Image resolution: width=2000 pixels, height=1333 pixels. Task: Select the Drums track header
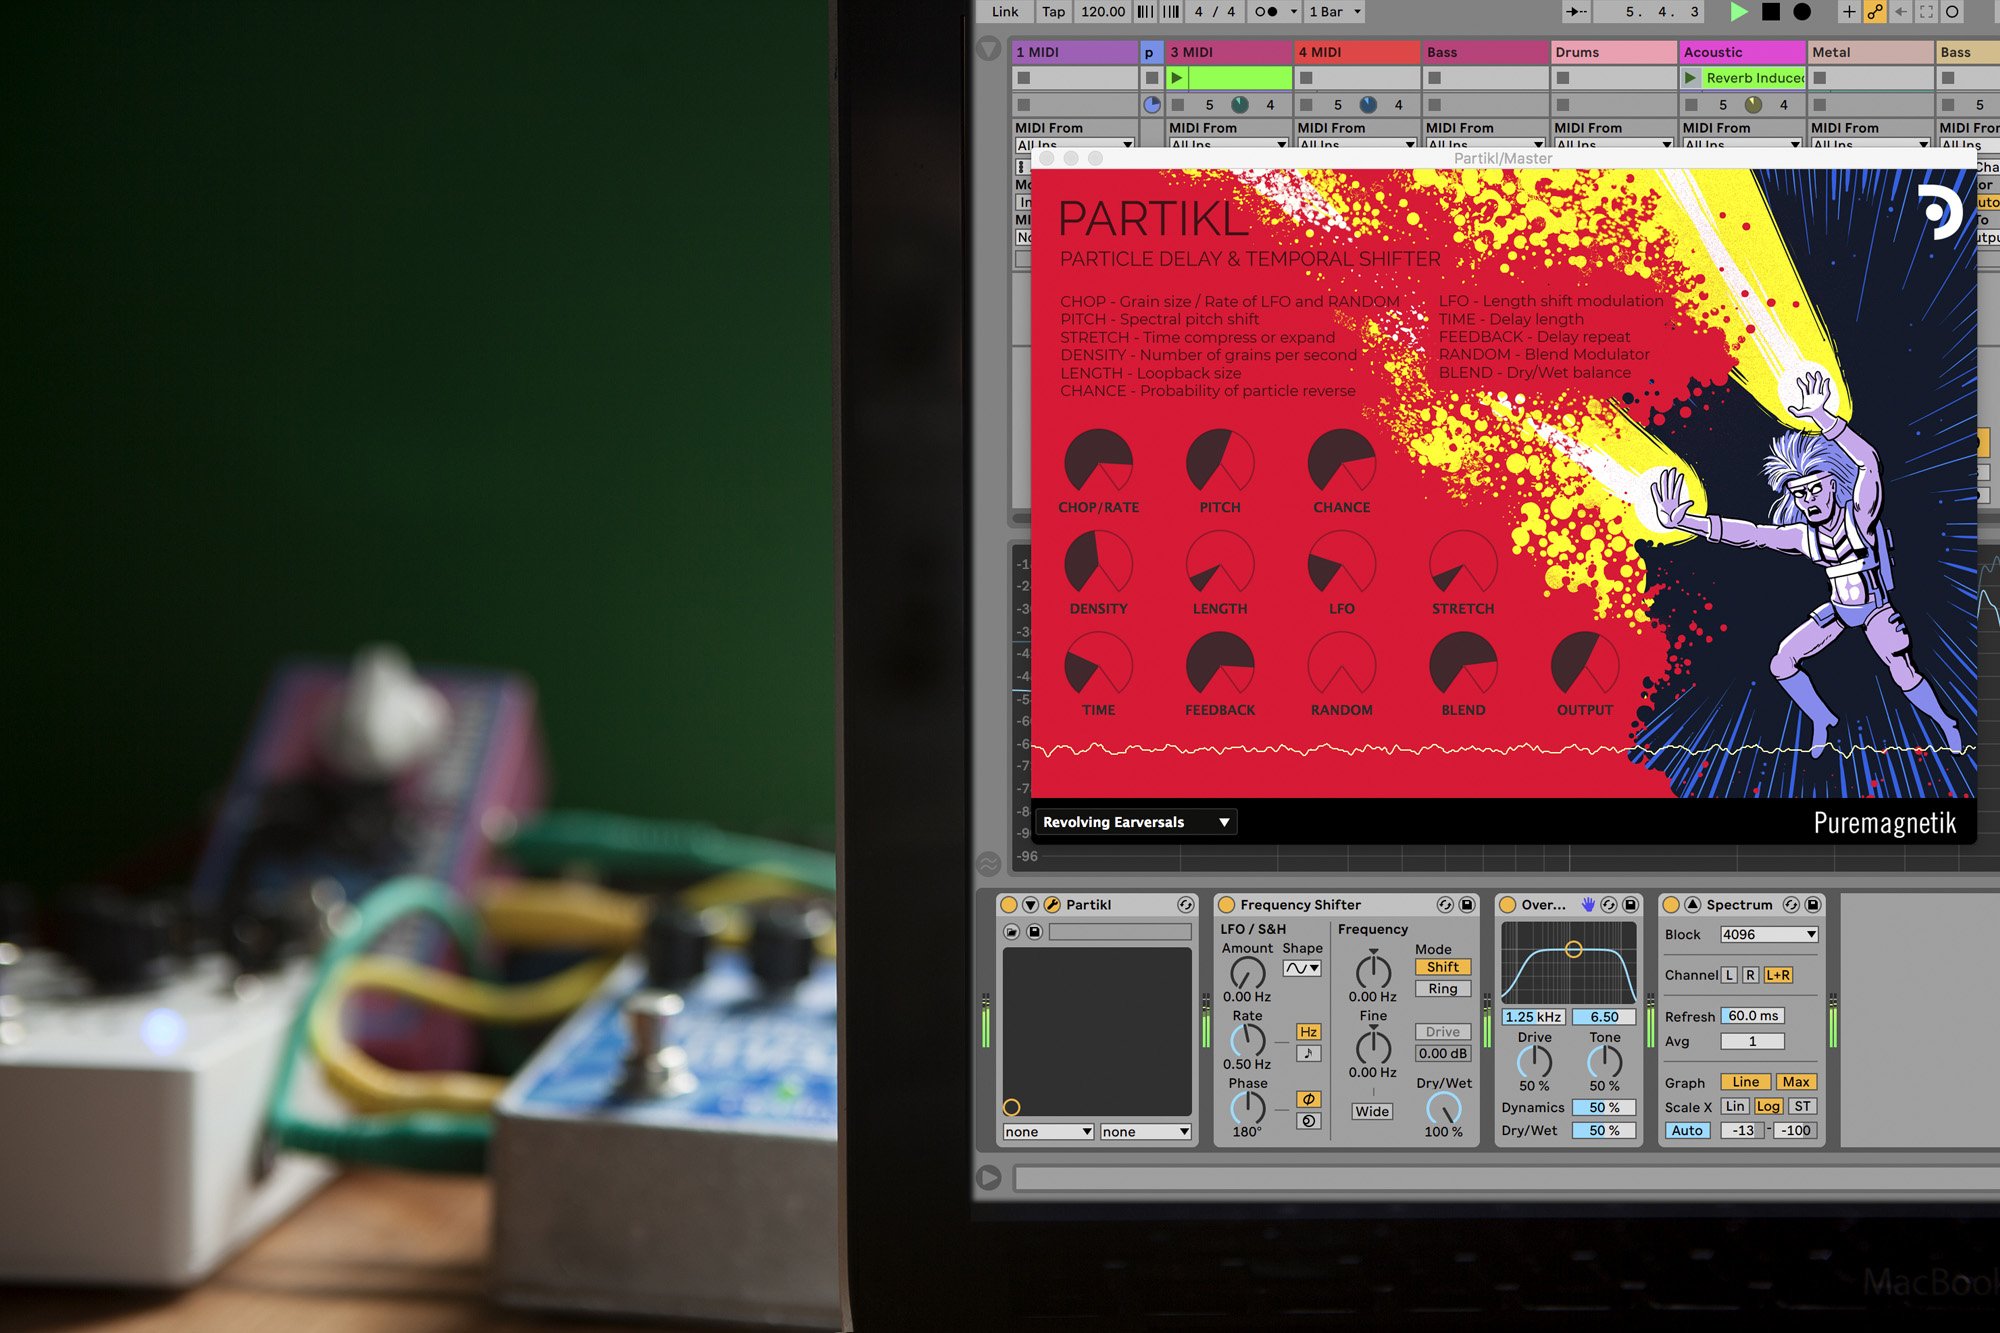tap(1614, 52)
